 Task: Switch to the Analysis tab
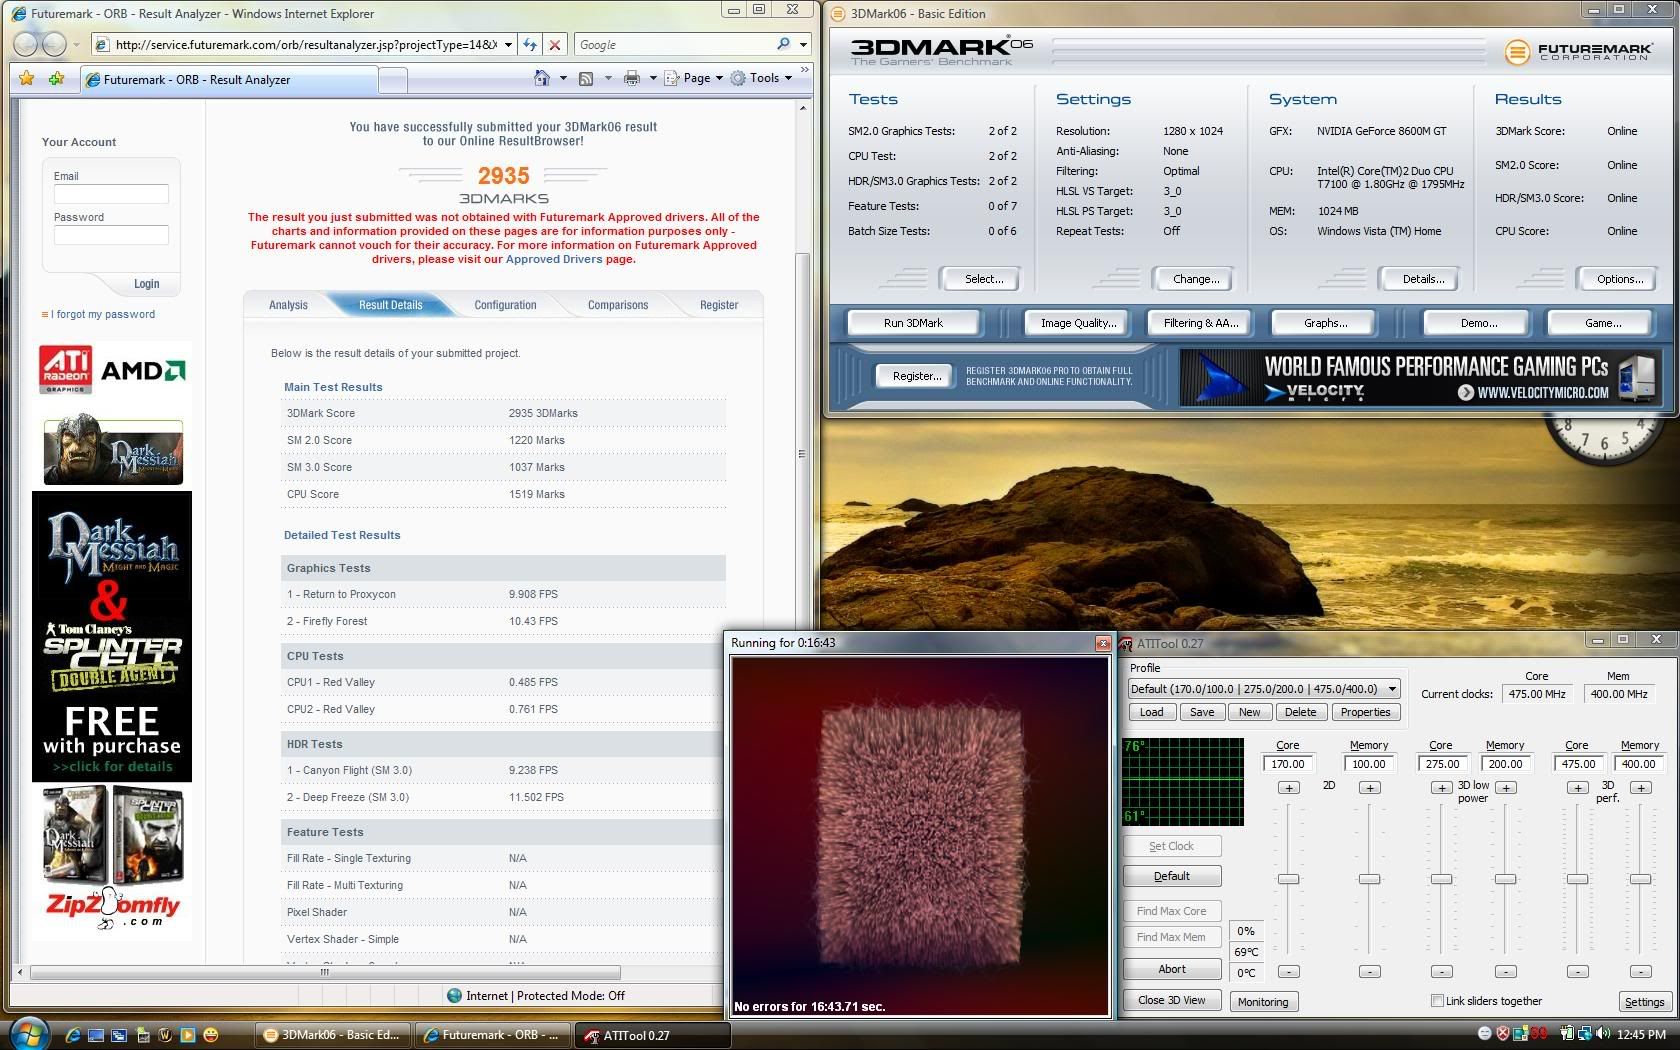288,305
